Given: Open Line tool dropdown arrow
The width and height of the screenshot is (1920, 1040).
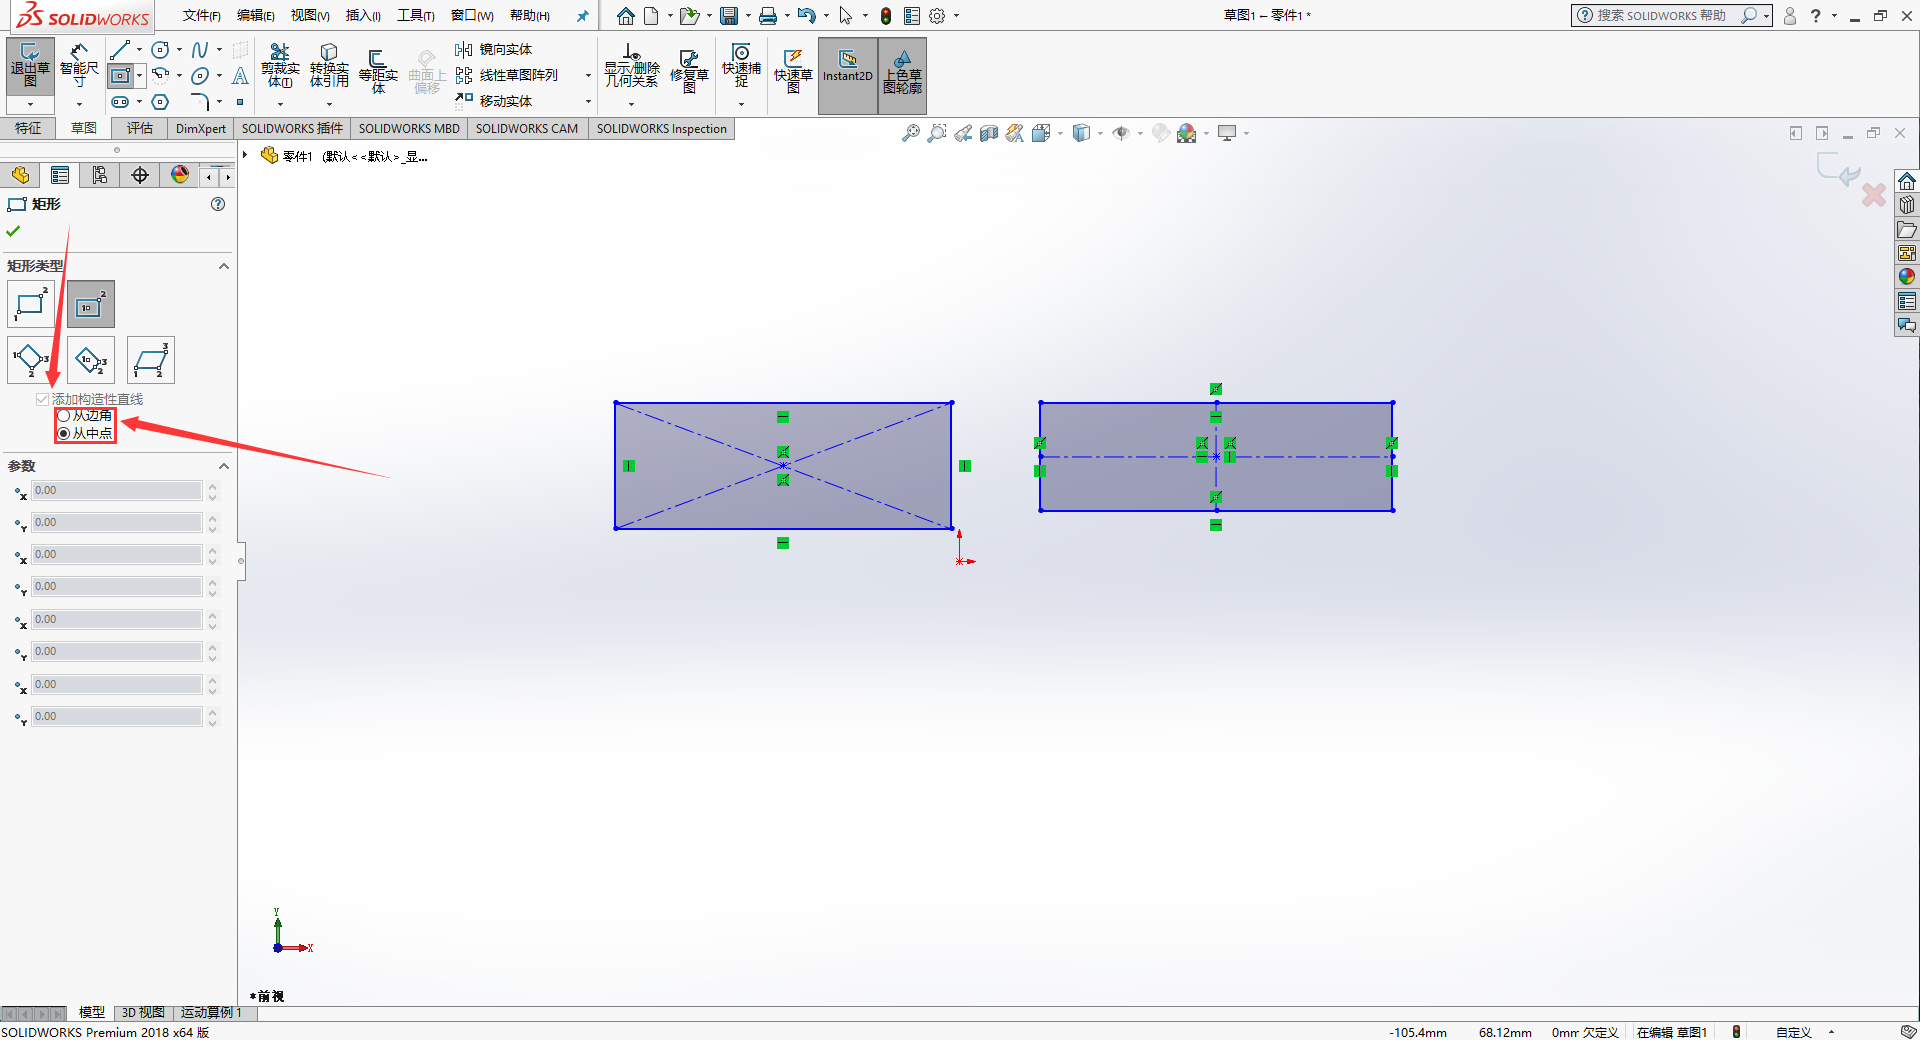Looking at the screenshot, I should point(139,50).
